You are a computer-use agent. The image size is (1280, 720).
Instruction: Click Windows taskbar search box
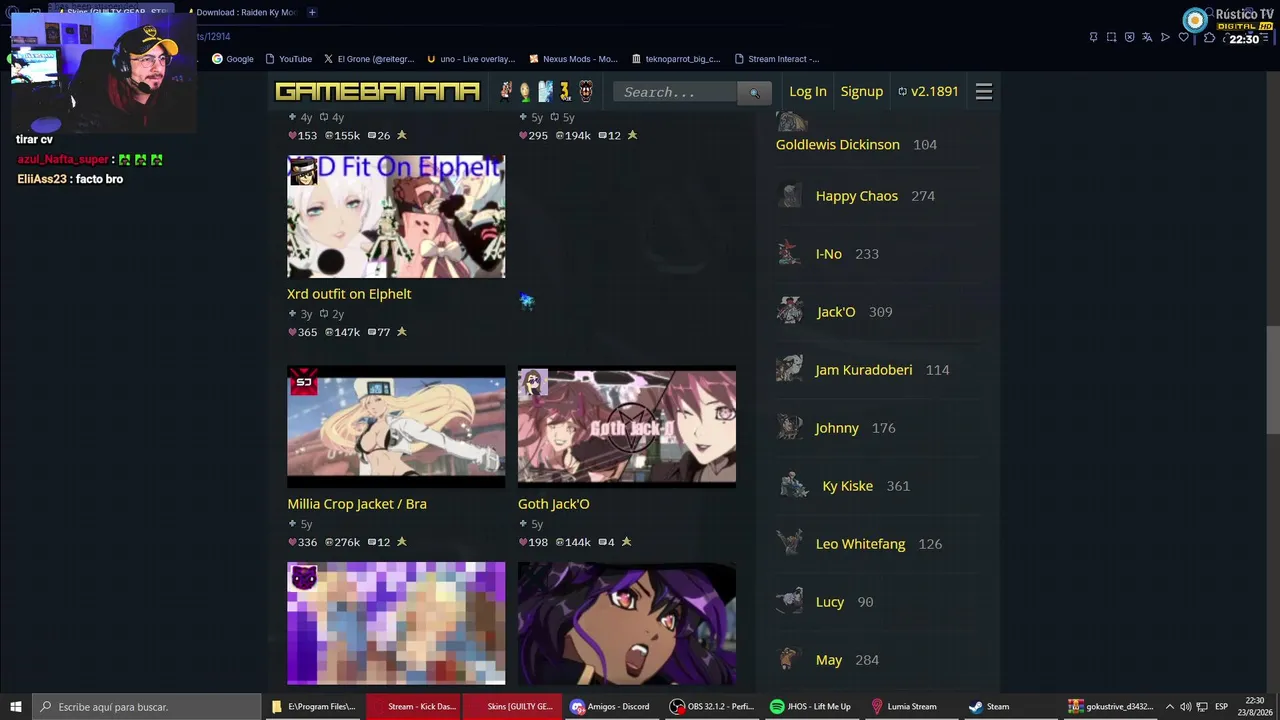click(146, 707)
